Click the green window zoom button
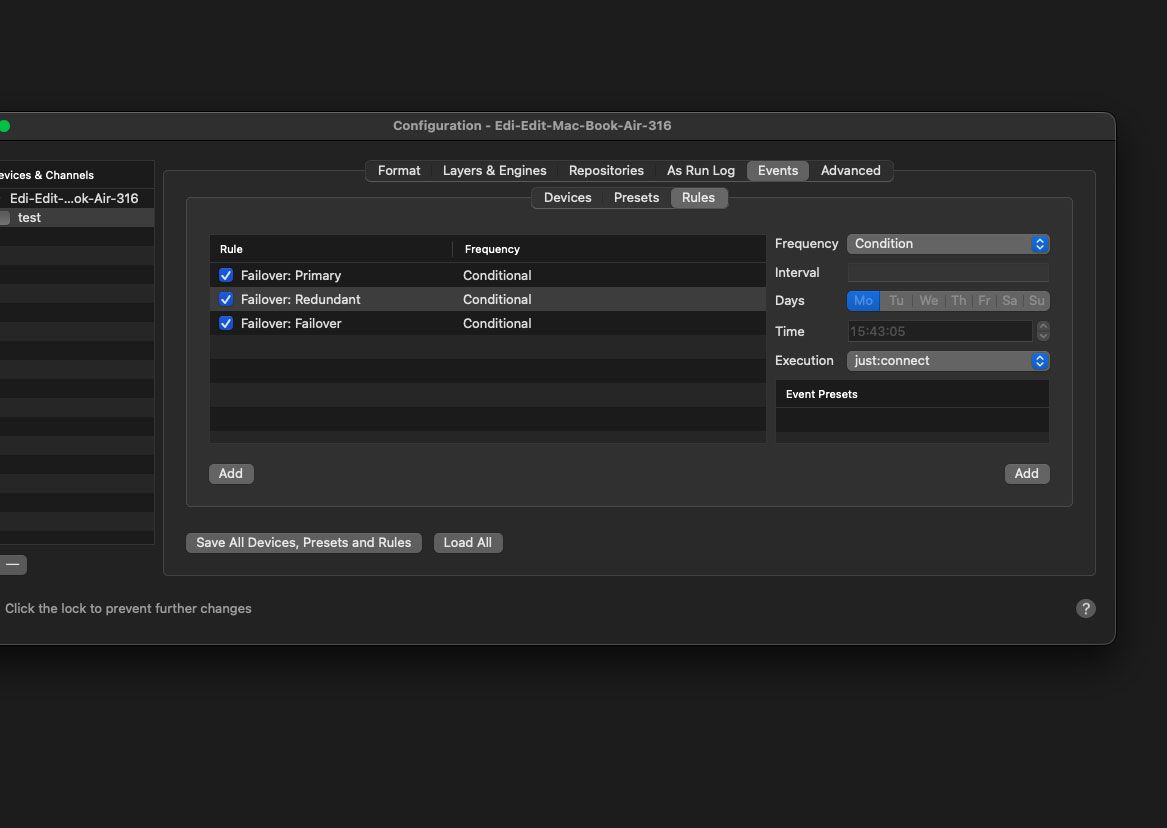This screenshot has width=1167, height=828. tap(4, 126)
